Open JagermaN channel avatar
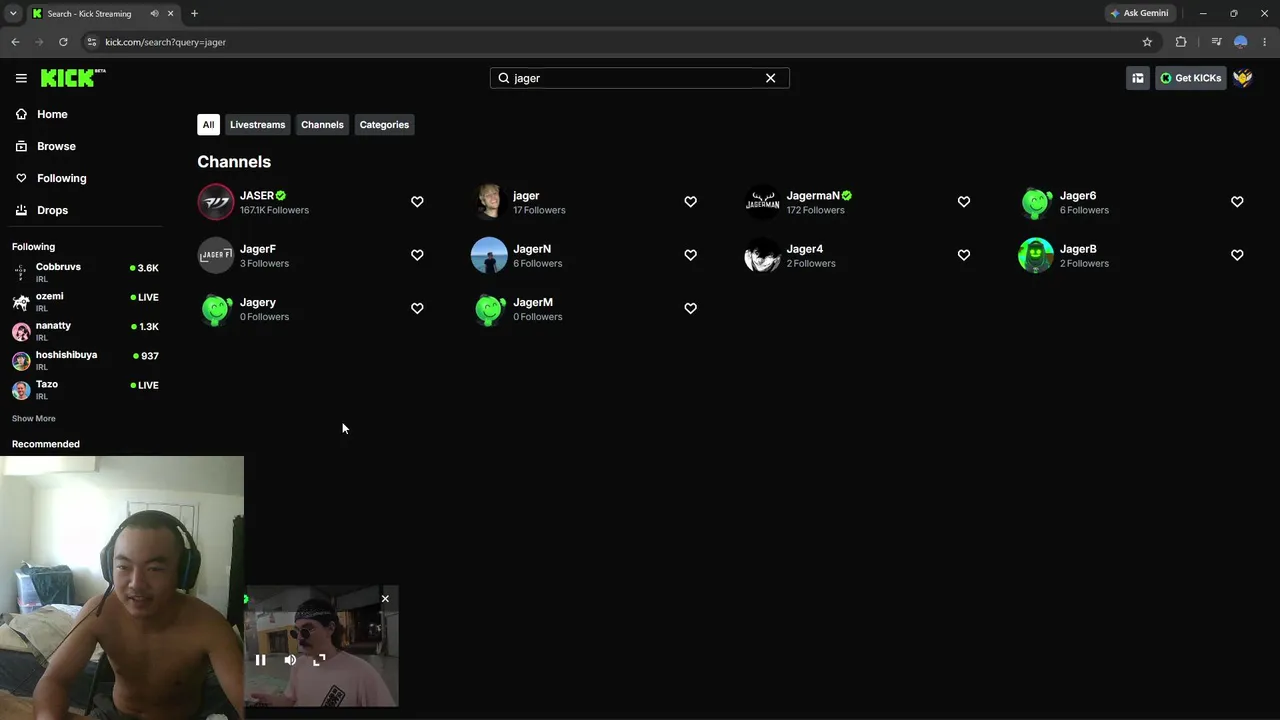 pyautogui.click(x=762, y=202)
